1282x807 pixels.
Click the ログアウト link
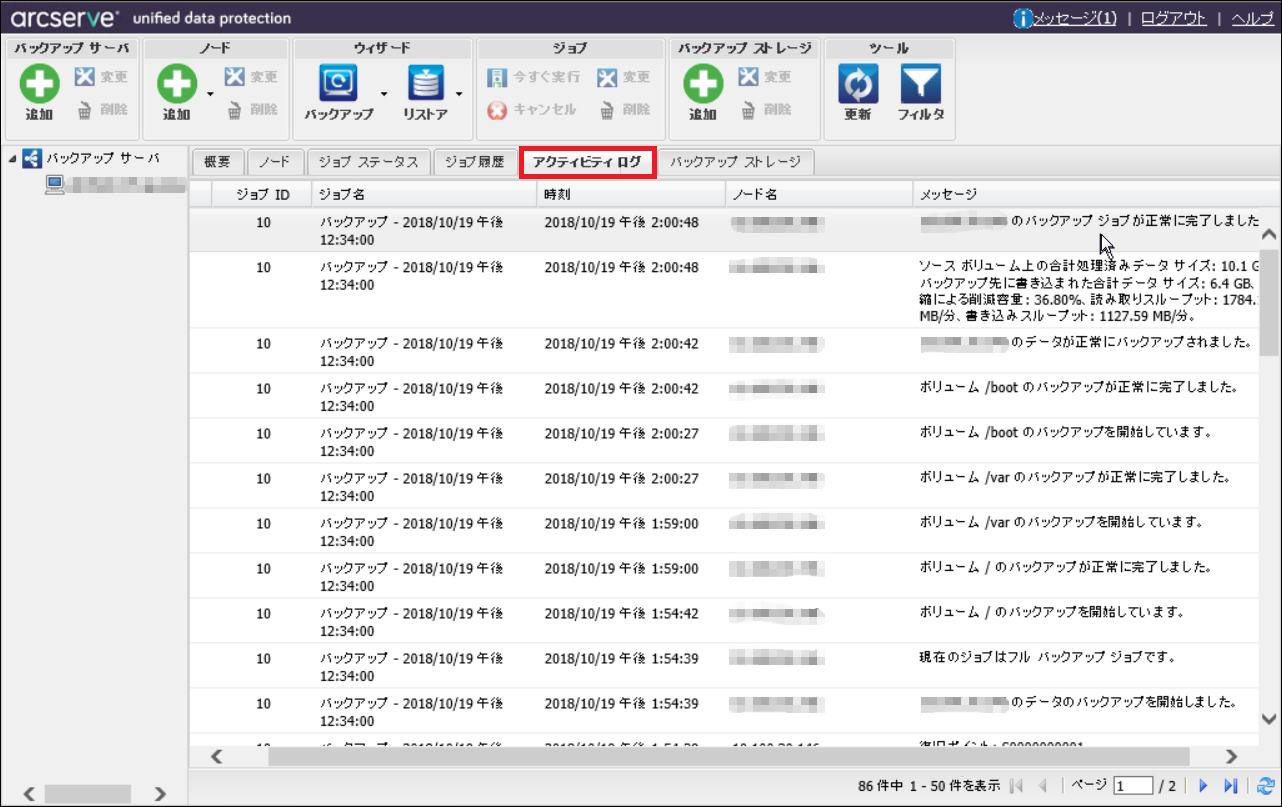(x=1173, y=18)
